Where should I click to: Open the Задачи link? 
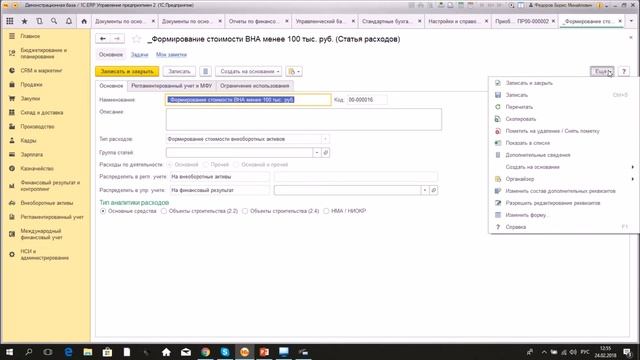pos(139,55)
